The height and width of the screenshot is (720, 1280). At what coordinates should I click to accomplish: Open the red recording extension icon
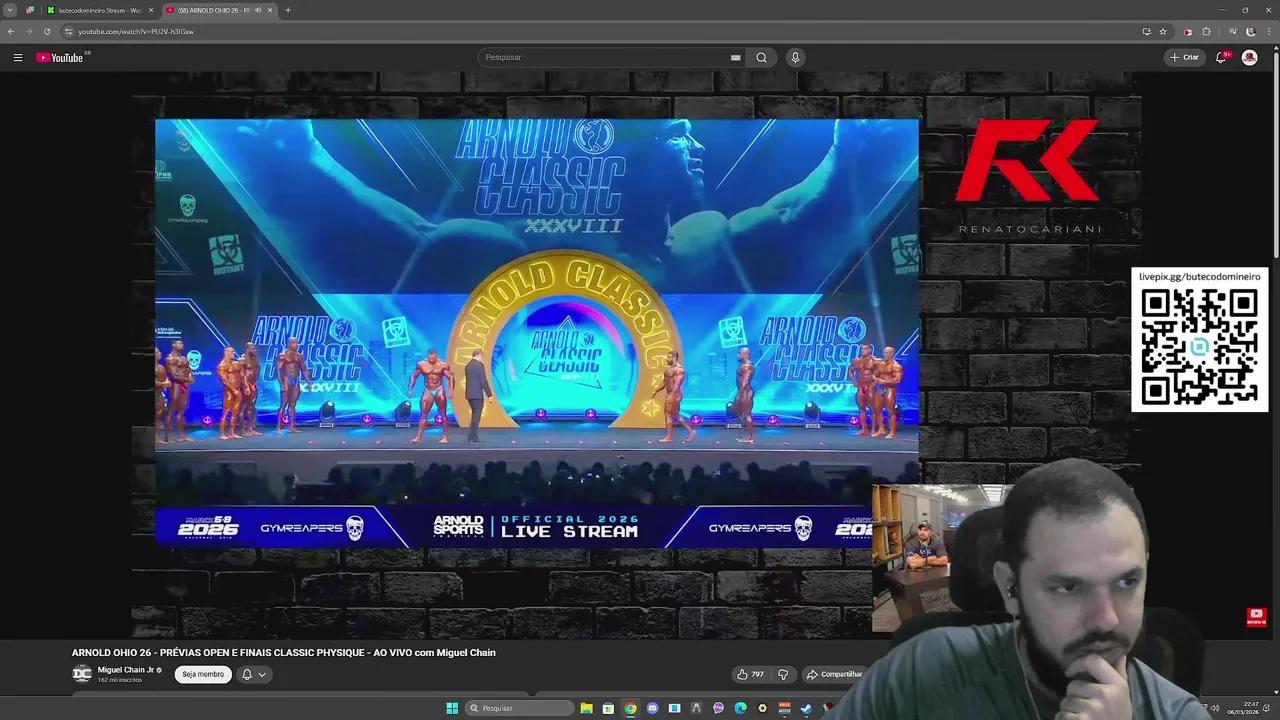pos(1187,31)
